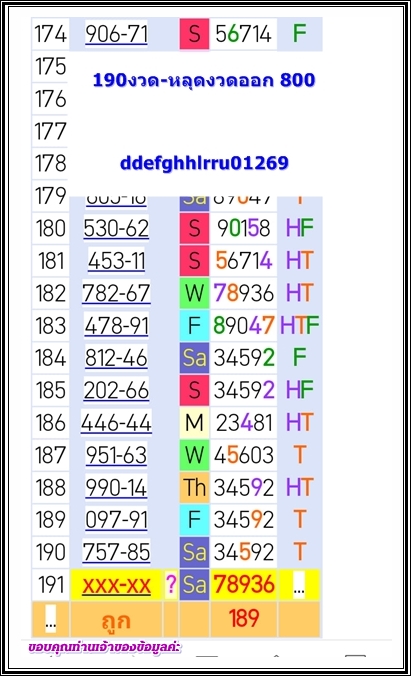Select row number 185
This screenshot has height=676, width=411.
[x=50, y=390]
